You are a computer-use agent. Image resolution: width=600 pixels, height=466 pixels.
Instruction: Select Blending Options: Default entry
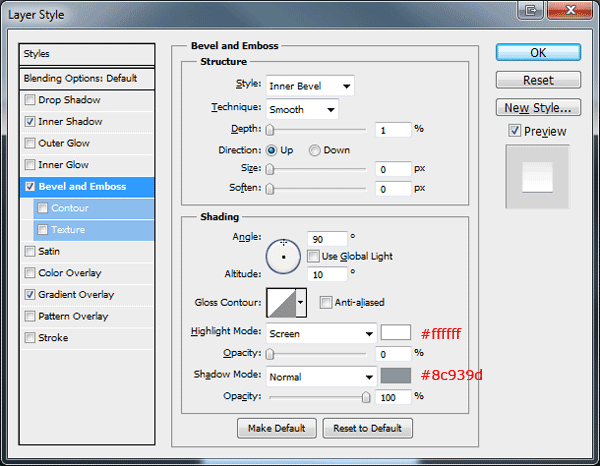87,78
